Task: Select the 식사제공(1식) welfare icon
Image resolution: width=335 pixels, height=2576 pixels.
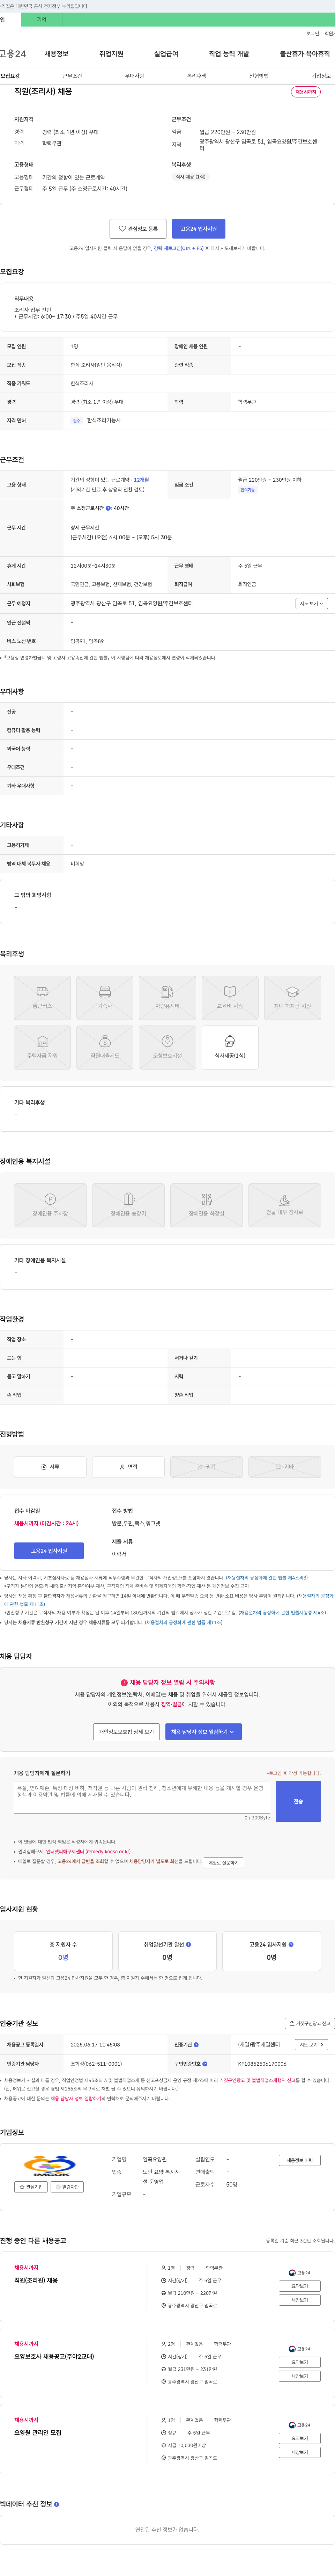Action: [230, 1047]
